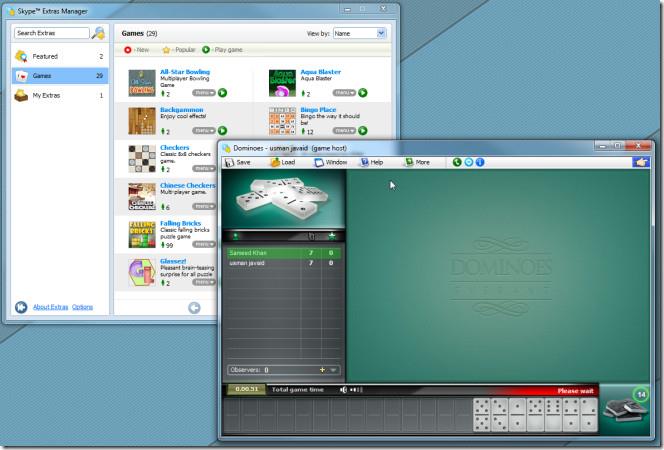This screenshot has height=450, width=664.
Task: Expand the menu dropdown for Chinese Checkers
Action: click(204, 206)
